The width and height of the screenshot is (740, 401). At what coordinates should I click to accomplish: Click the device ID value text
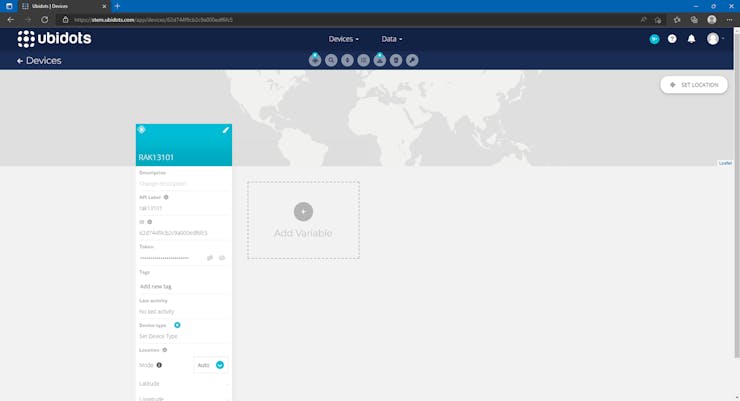[x=173, y=233]
